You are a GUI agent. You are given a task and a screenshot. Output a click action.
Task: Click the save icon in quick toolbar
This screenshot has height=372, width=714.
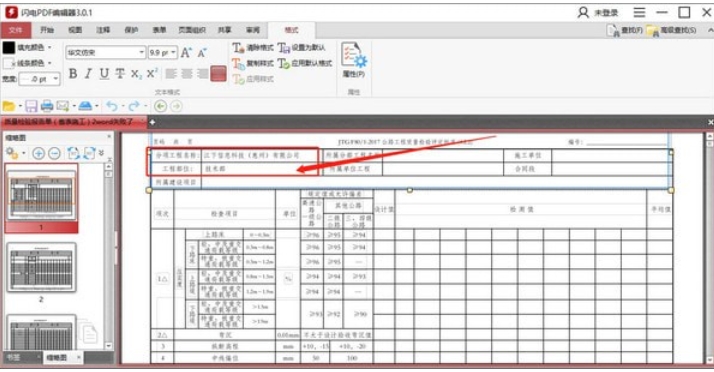[x=31, y=107]
